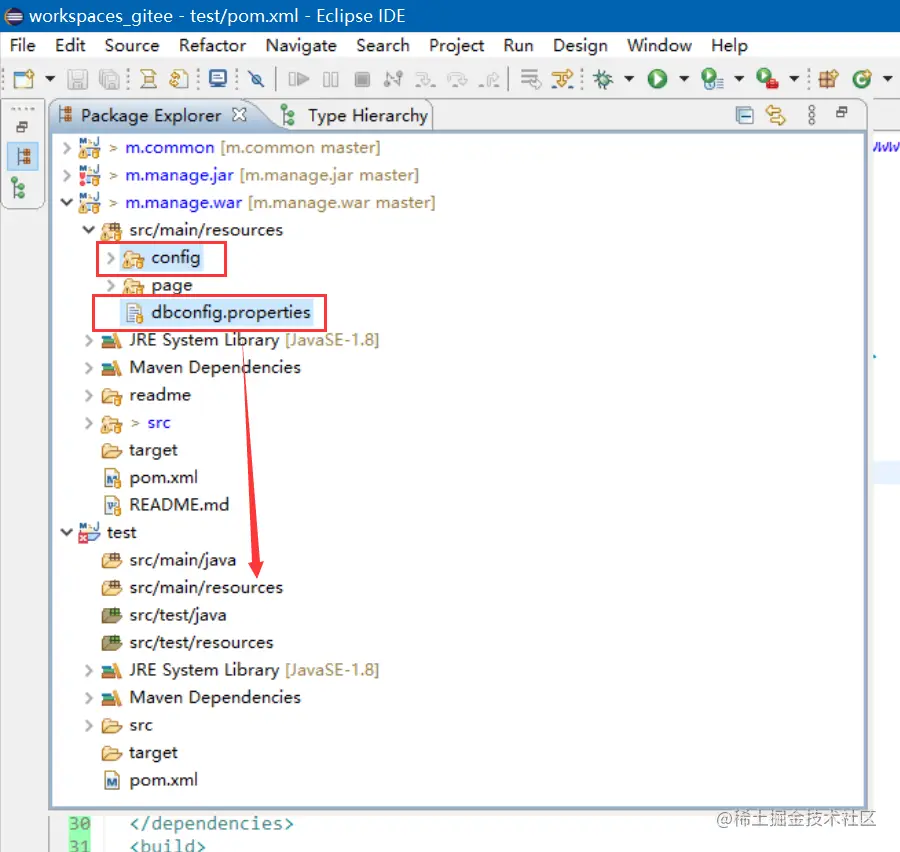This screenshot has width=900, height=852.
Task: Open the Debug dropdown arrow
Action: click(x=629, y=79)
